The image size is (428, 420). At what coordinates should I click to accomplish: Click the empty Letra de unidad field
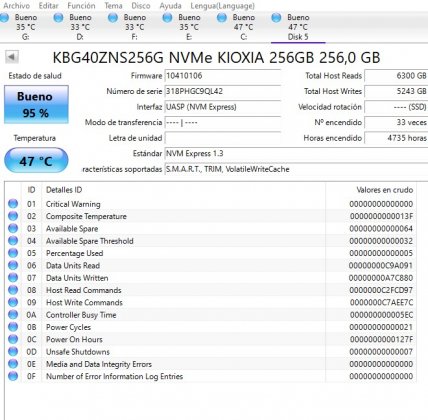click(x=223, y=138)
